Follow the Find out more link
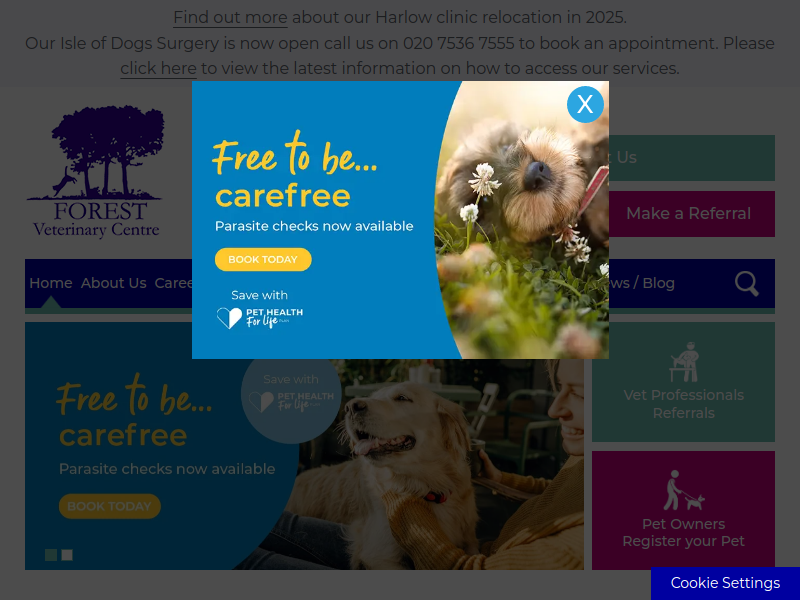This screenshot has height=600, width=800. pyautogui.click(x=230, y=18)
